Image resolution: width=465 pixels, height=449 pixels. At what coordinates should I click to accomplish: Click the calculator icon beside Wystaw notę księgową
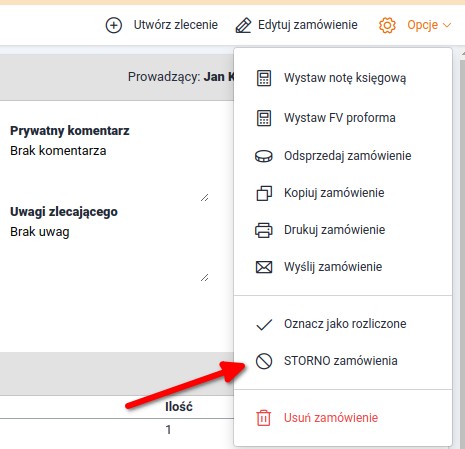point(264,78)
